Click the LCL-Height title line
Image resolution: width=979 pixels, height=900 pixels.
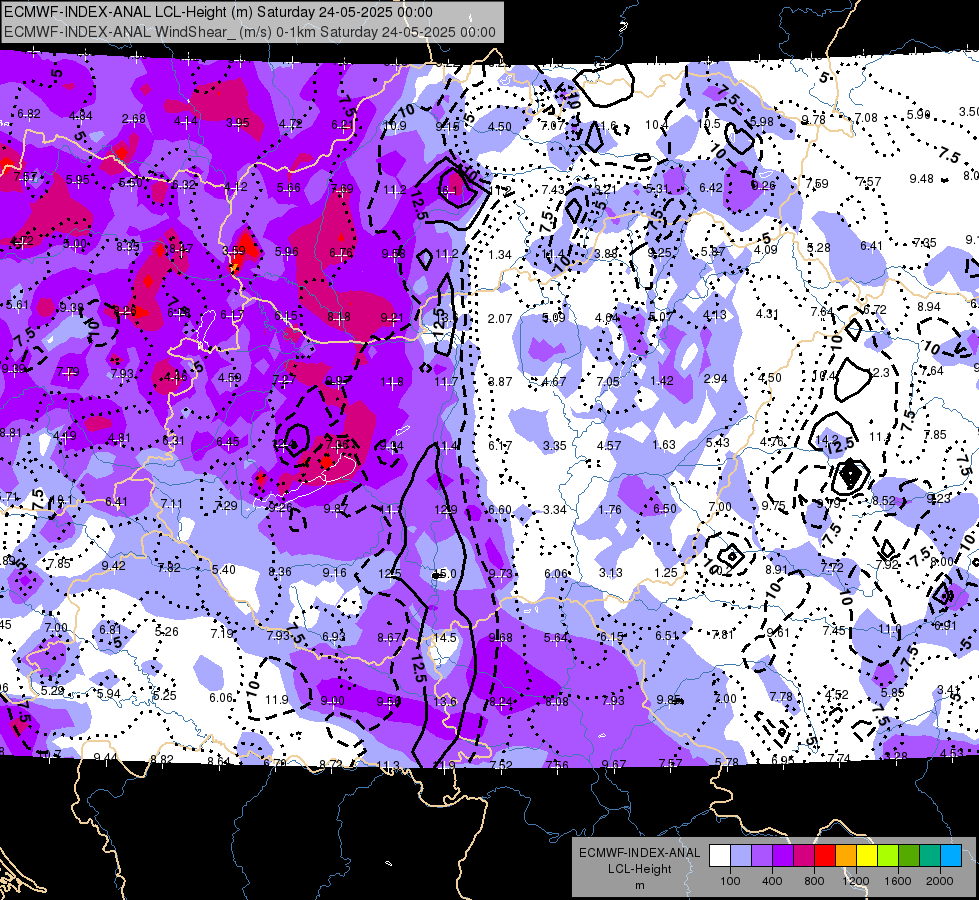218,12
